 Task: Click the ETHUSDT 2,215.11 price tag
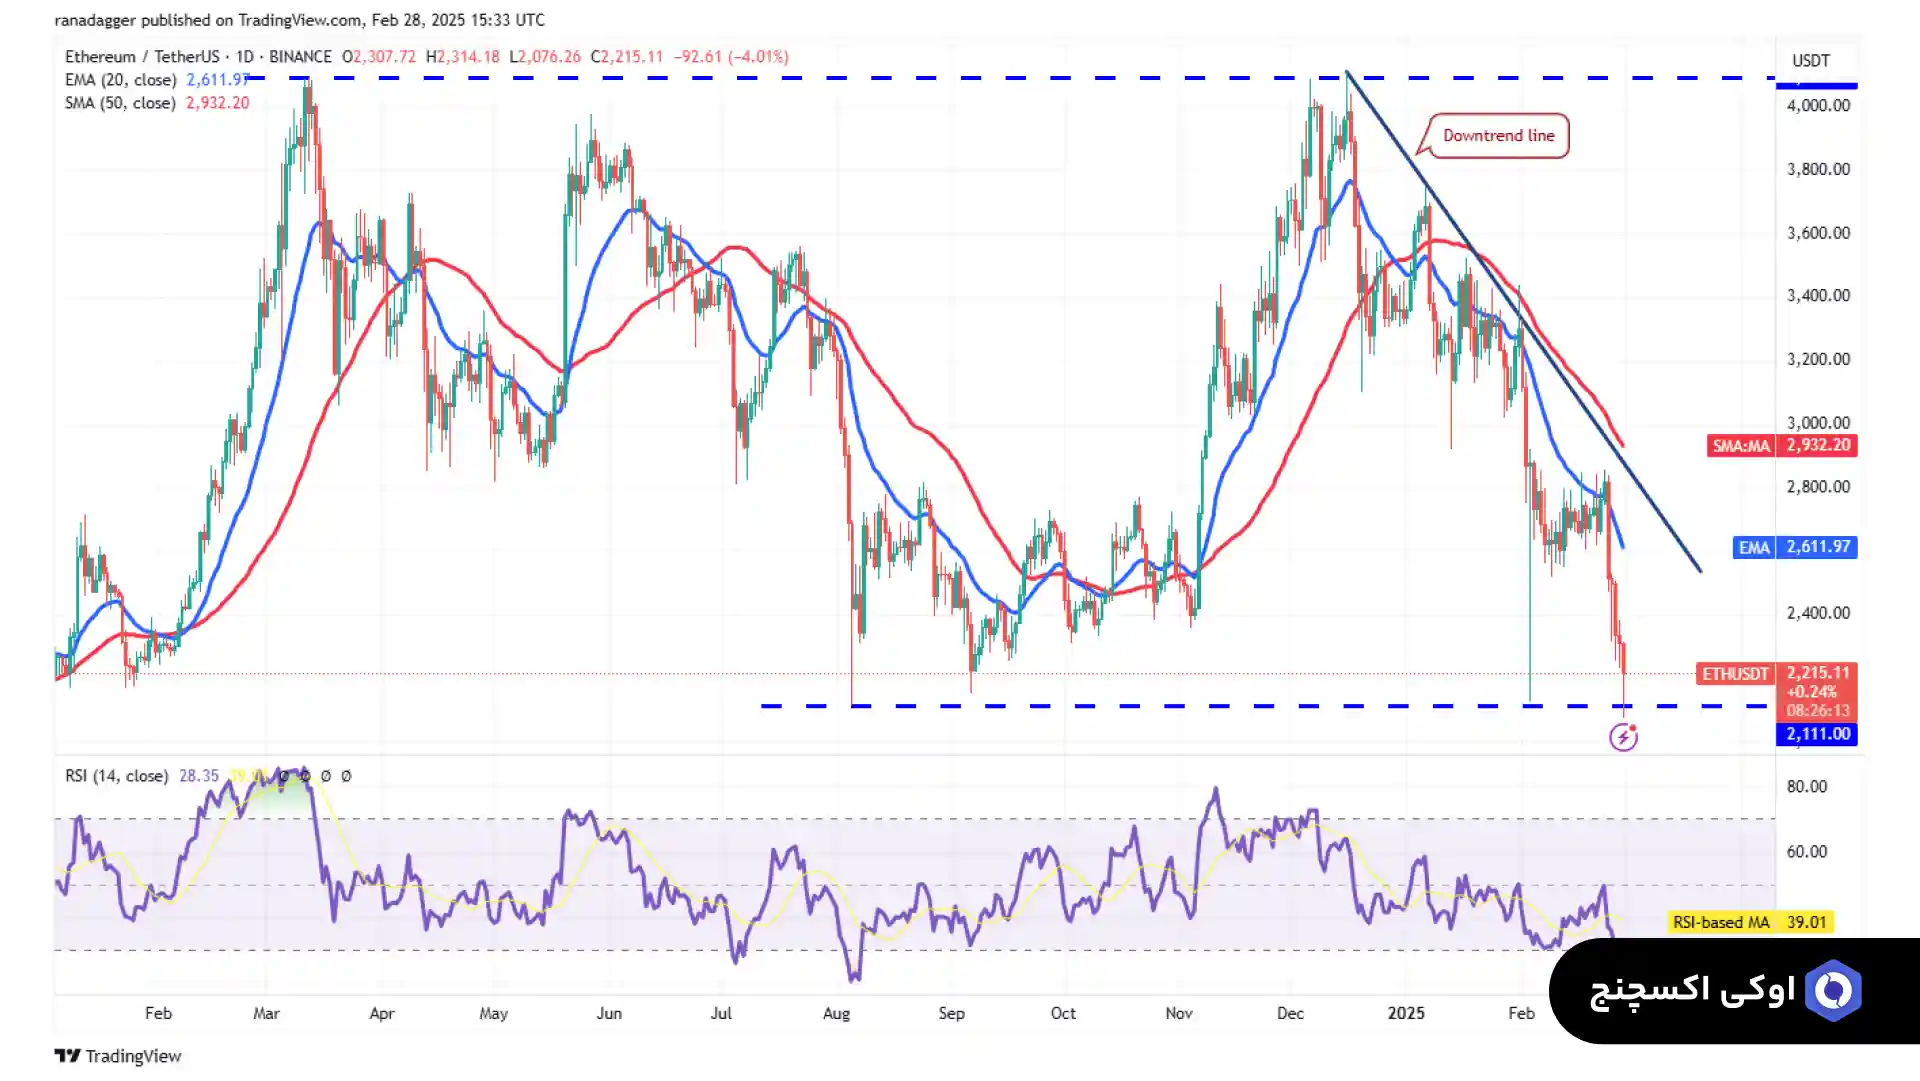1777,674
